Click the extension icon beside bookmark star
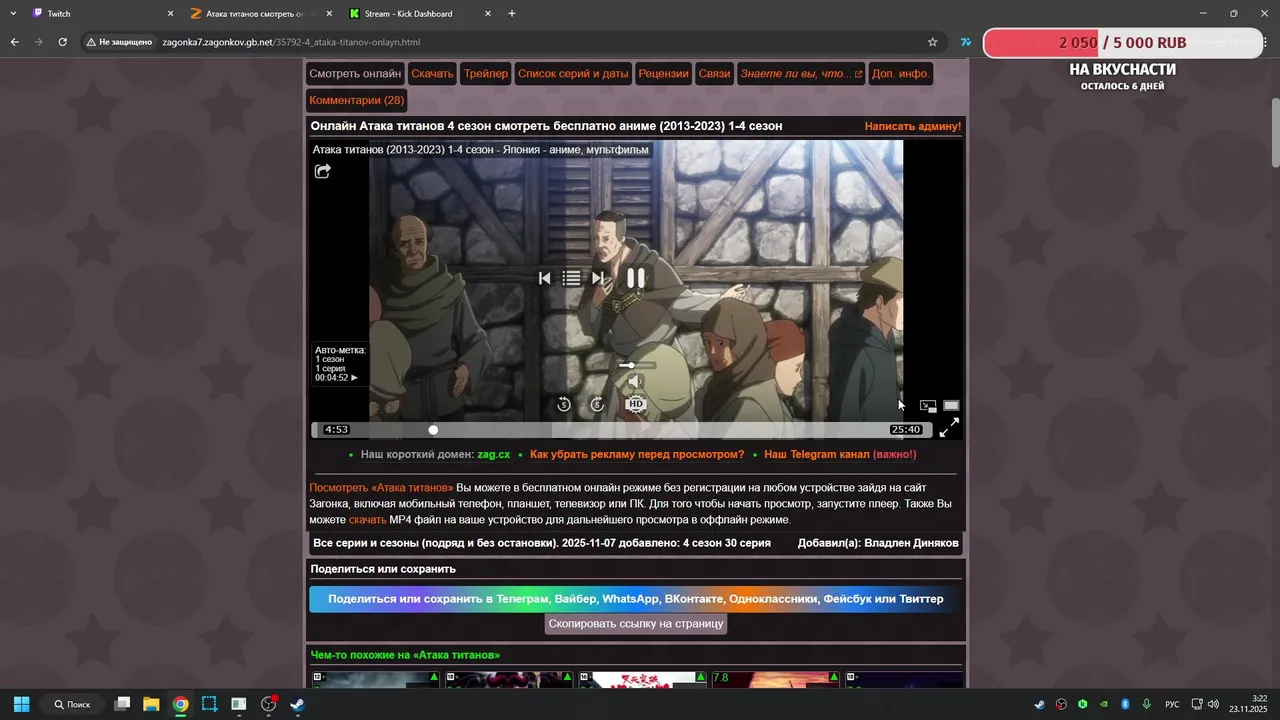The image size is (1280, 720). point(965,42)
